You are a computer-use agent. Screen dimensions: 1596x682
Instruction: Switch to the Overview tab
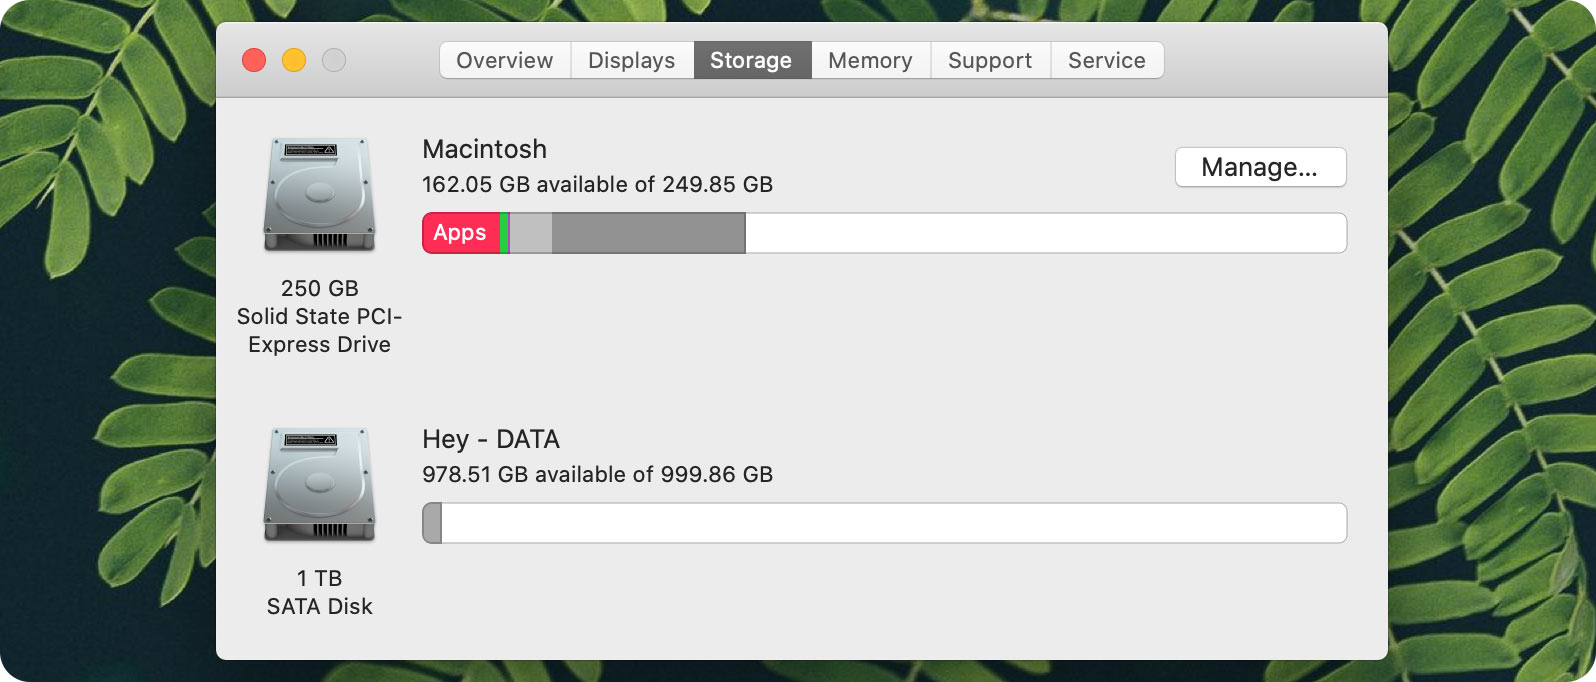[x=505, y=60]
